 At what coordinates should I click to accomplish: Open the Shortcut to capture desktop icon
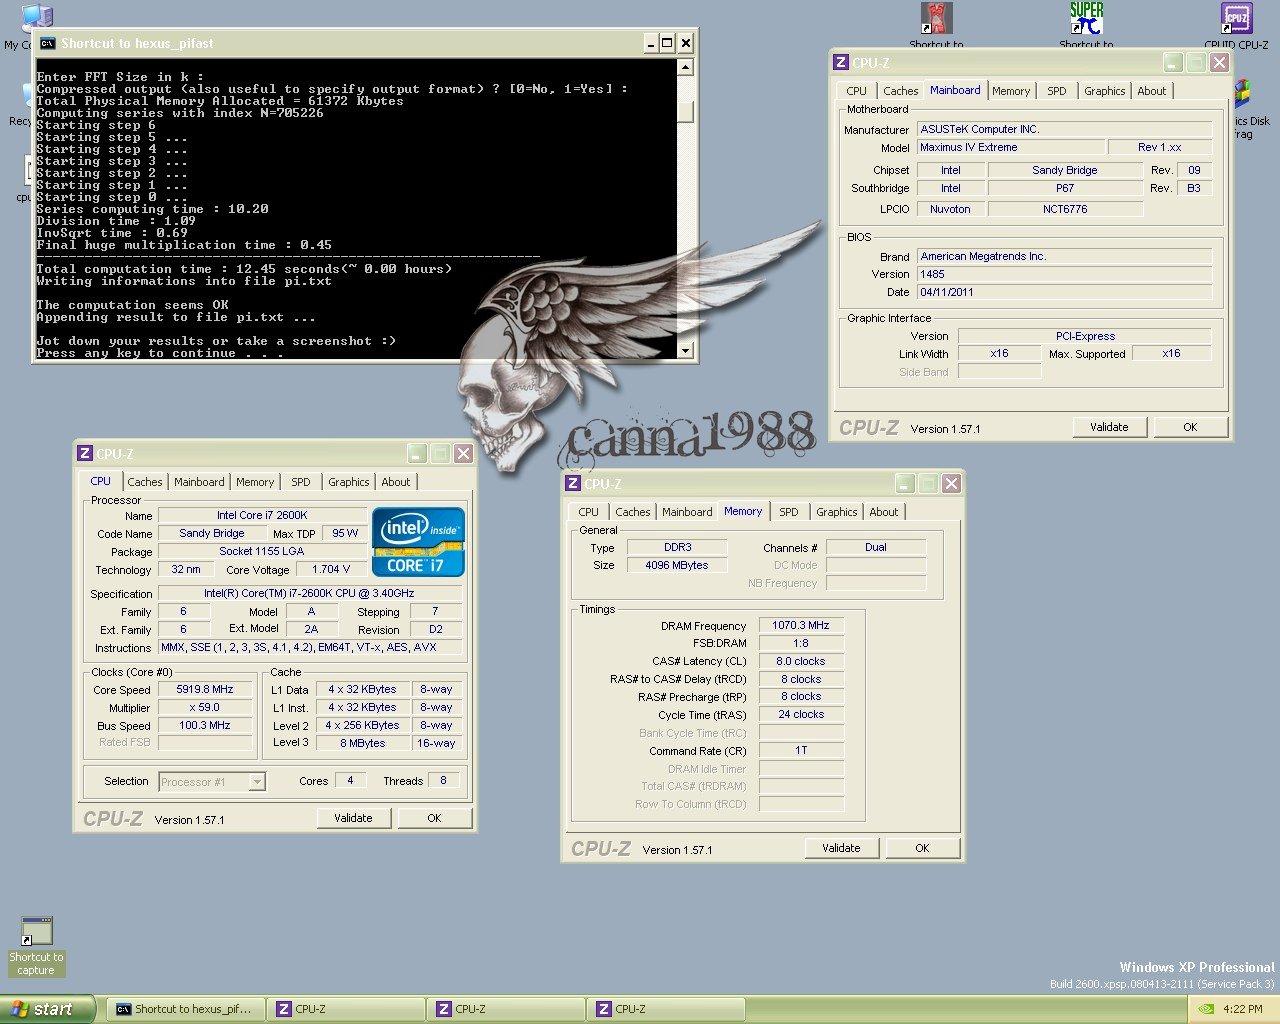(x=36, y=932)
